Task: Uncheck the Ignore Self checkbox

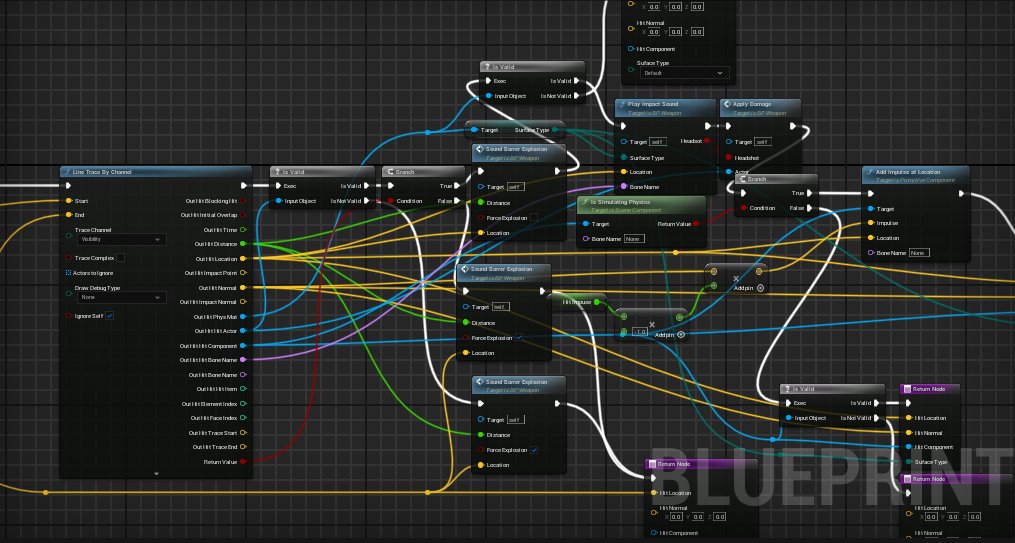Action: (x=109, y=316)
